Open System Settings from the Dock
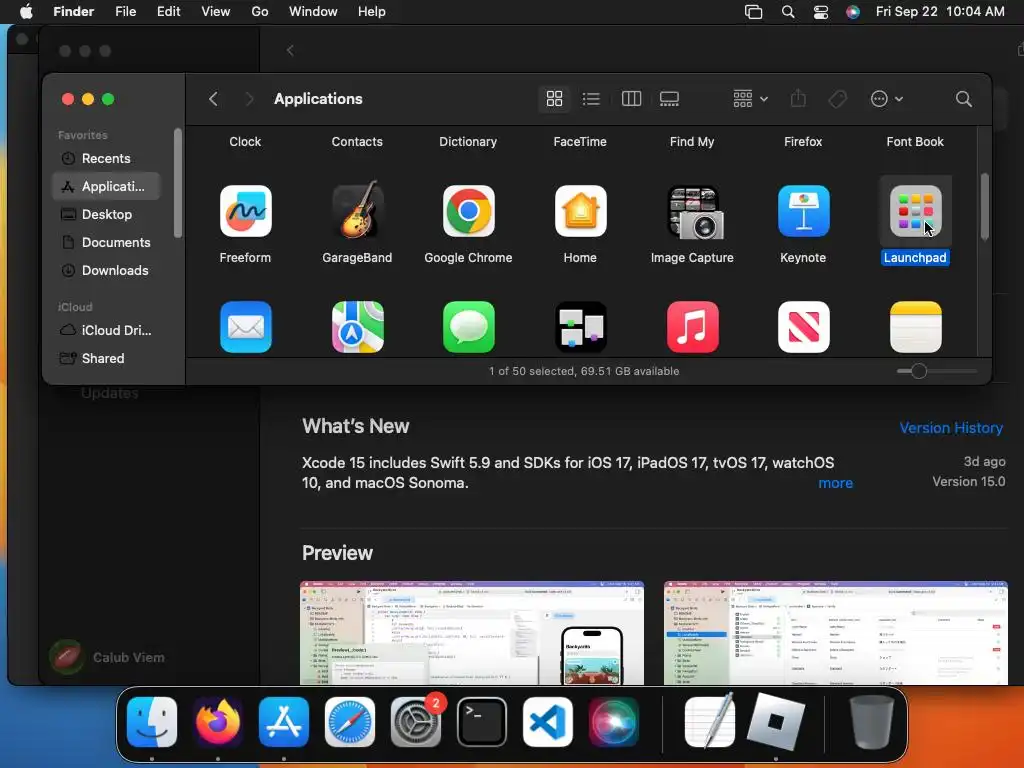This screenshot has height=768, width=1024. tap(416, 722)
